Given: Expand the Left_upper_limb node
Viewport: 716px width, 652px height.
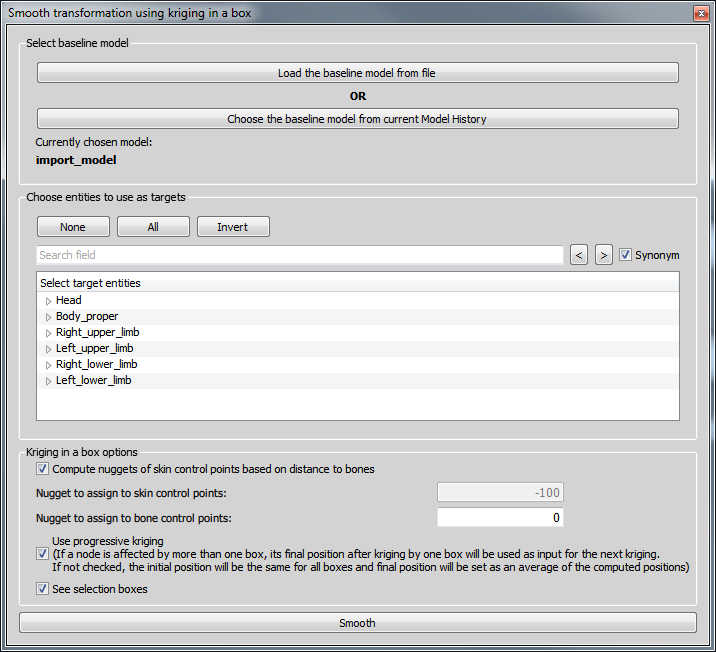Looking at the screenshot, I should [48, 349].
